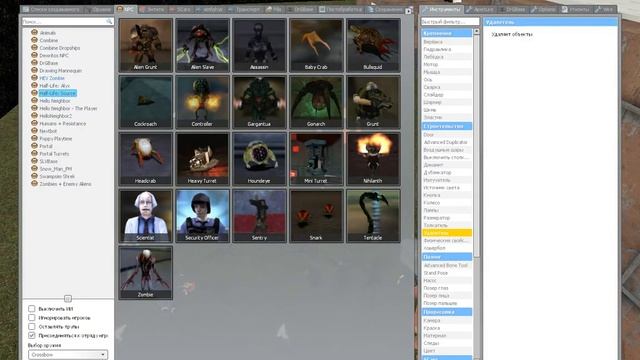Select Humans + Resistance category
This screenshot has width=640, height=360.
coord(62,124)
